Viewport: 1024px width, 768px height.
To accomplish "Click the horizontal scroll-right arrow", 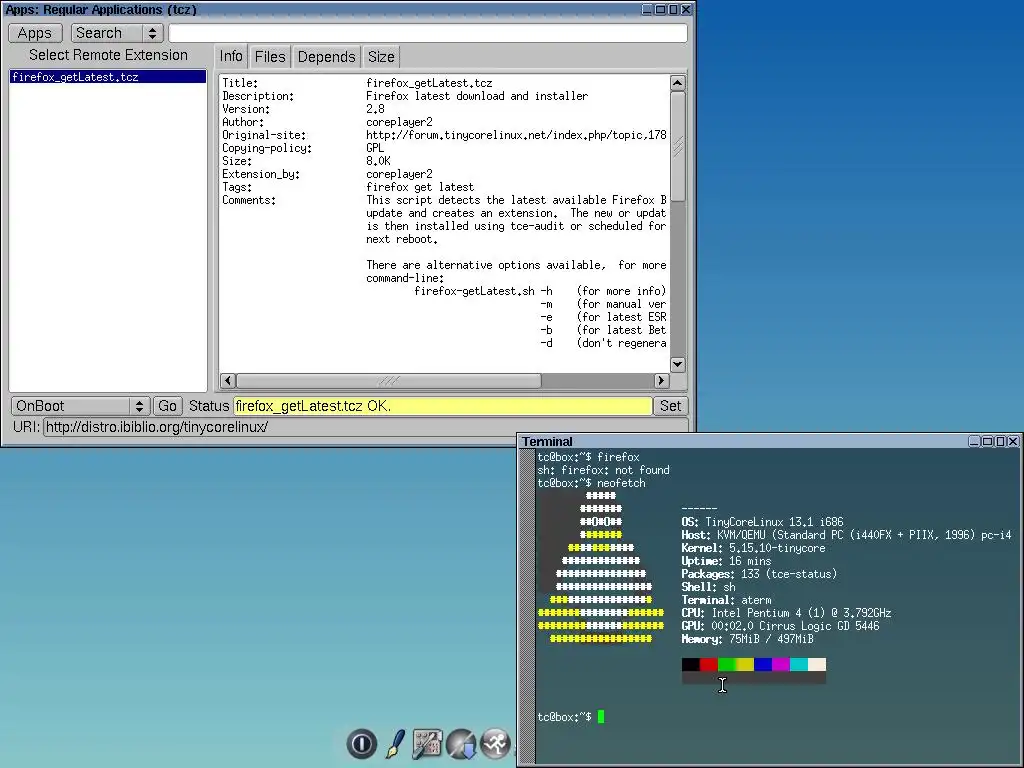I will pos(661,380).
